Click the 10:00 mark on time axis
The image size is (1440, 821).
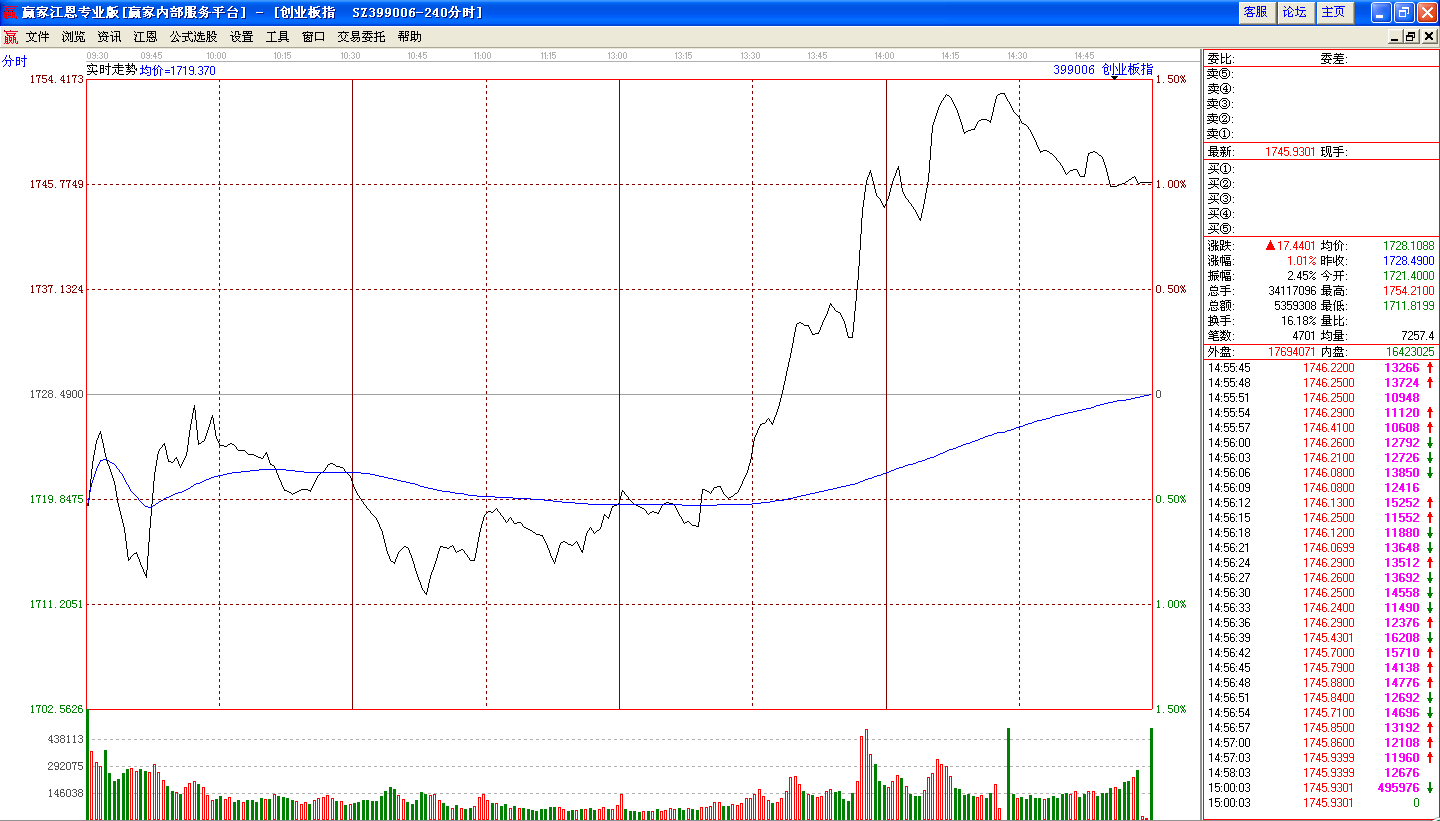(x=216, y=56)
